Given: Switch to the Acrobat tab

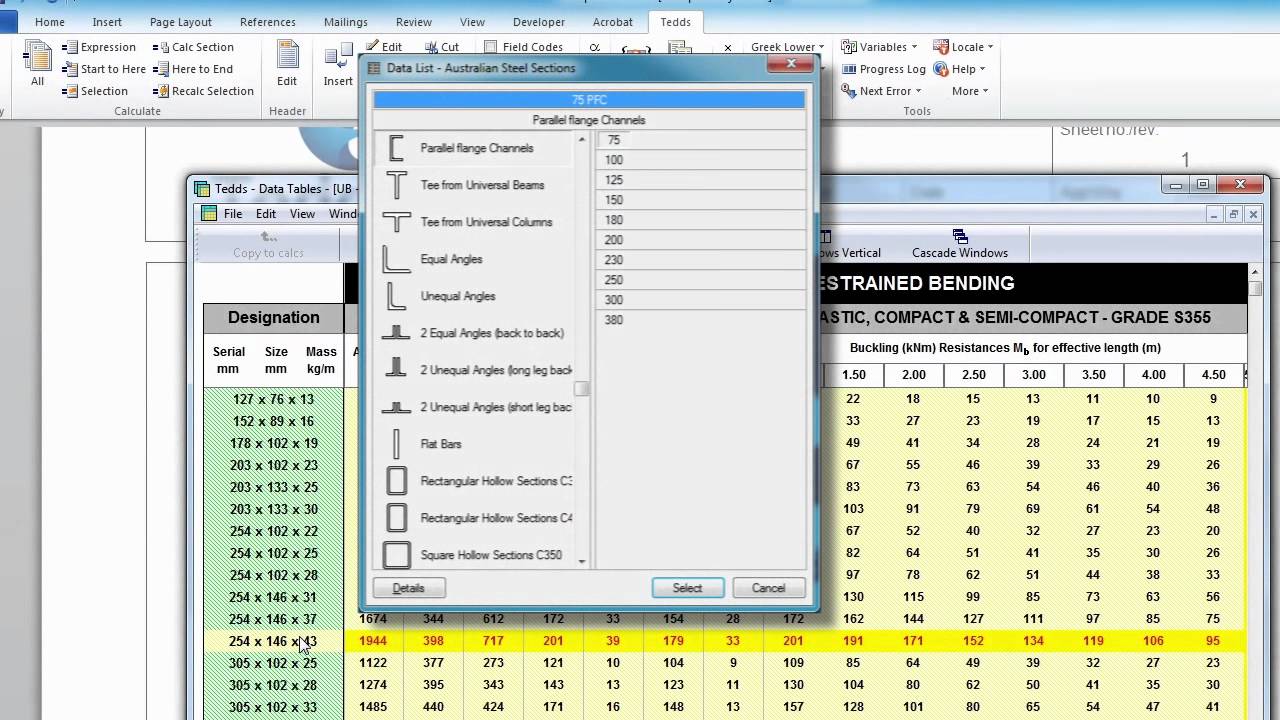Looking at the screenshot, I should 612,22.
